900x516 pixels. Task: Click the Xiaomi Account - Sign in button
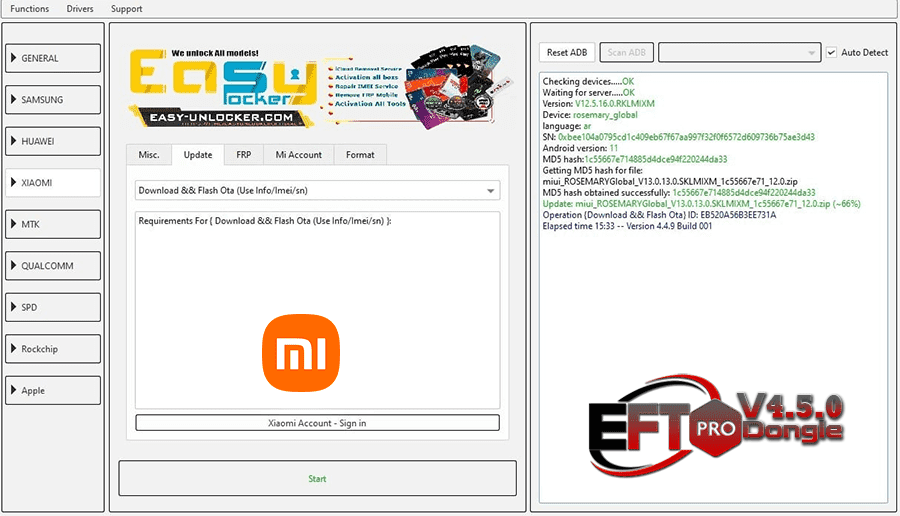(317, 423)
